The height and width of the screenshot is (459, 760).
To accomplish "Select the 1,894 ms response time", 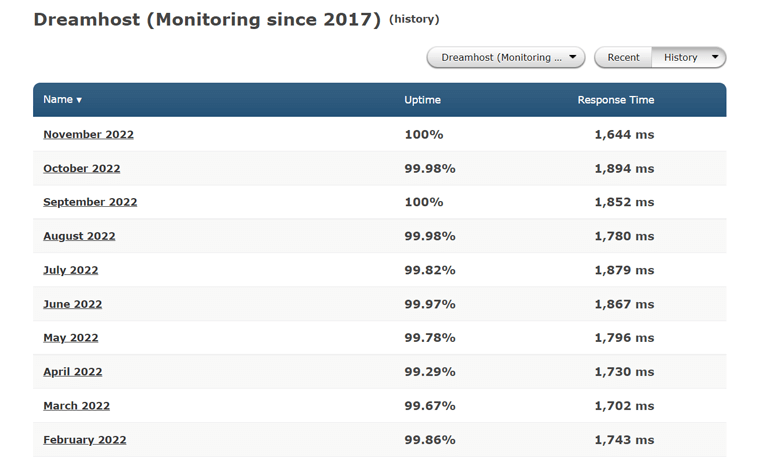I will pyautogui.click(x=624, y=169).
